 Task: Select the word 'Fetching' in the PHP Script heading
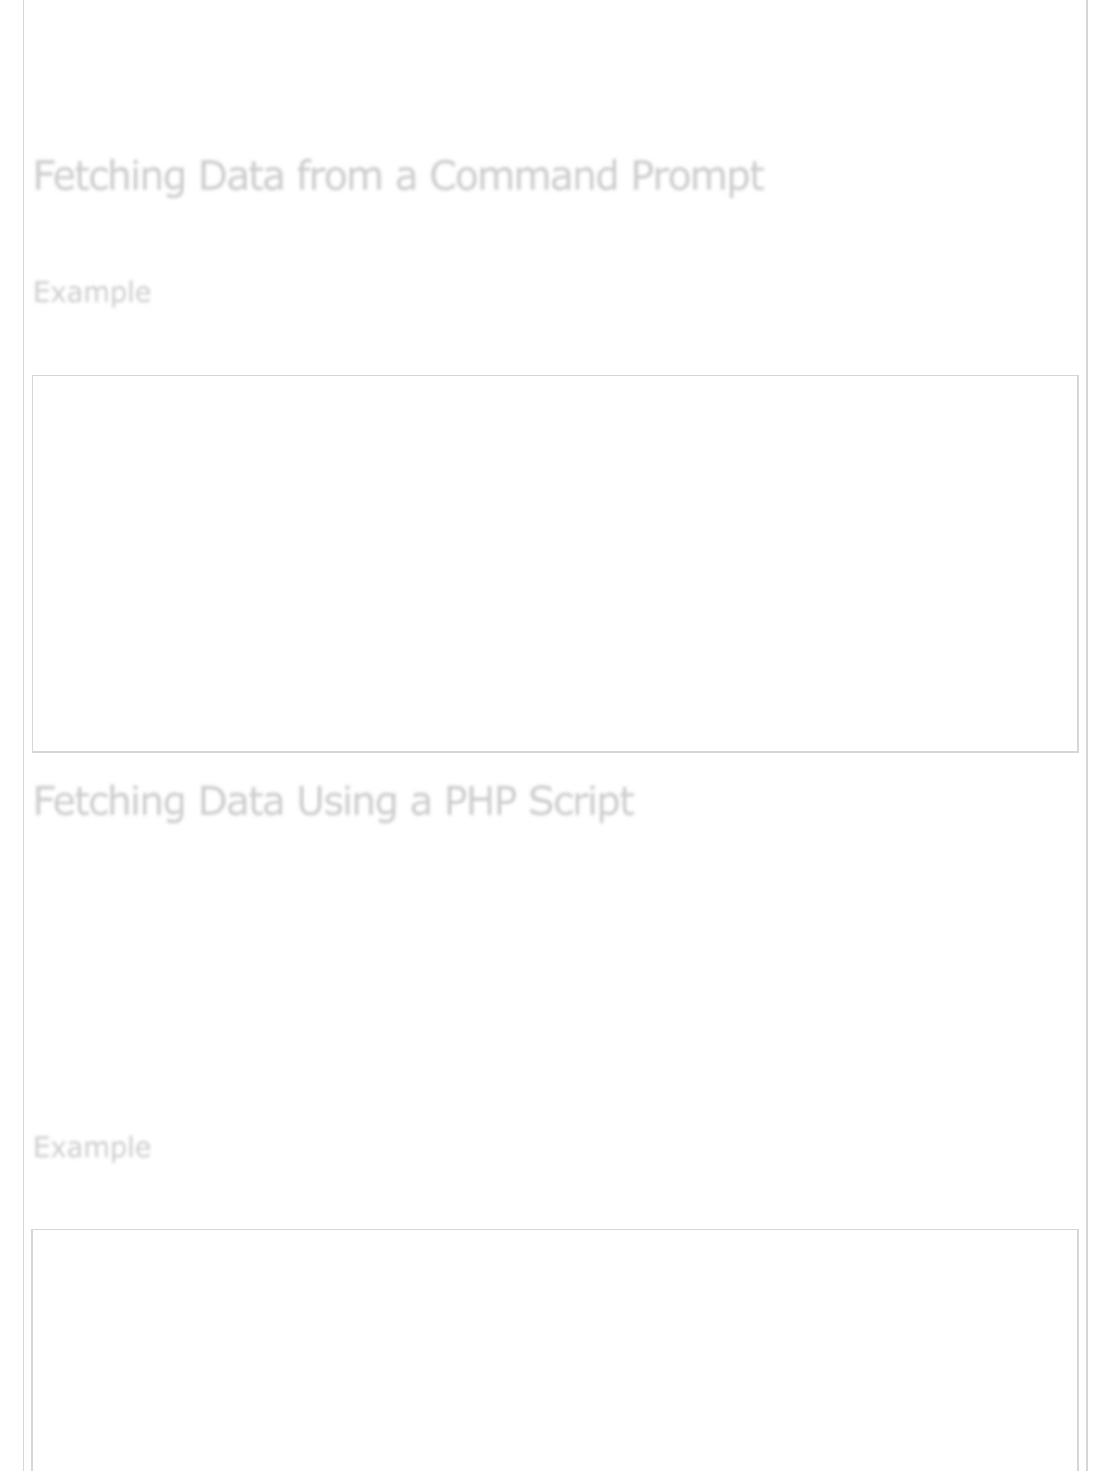tap(109, 802)
